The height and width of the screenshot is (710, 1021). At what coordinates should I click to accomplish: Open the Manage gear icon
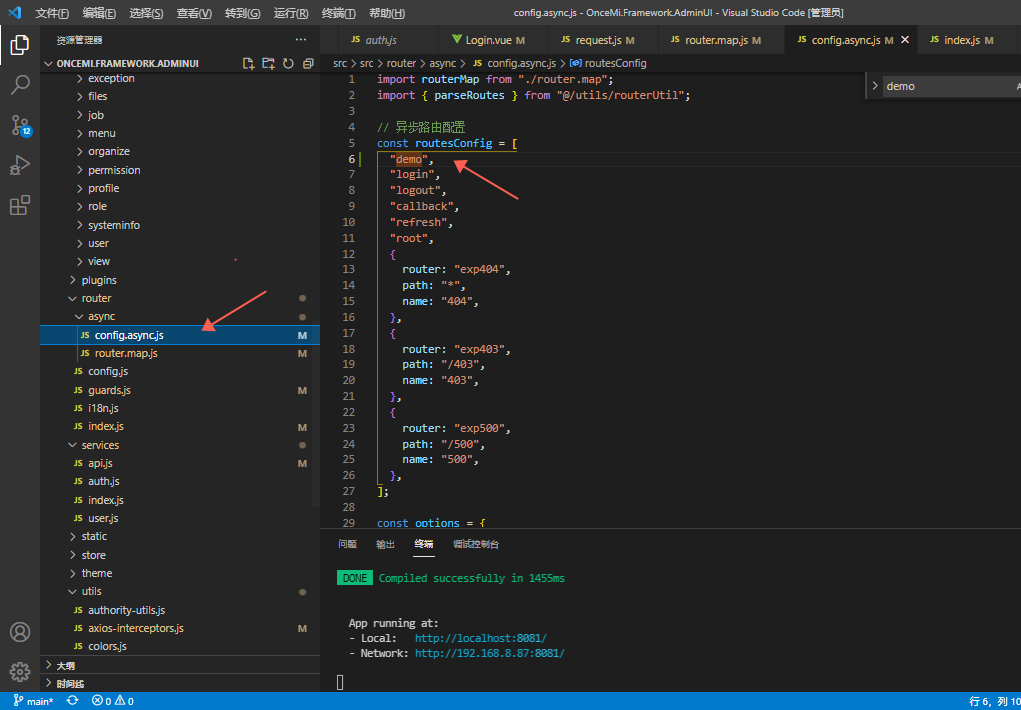click(20, 672)
